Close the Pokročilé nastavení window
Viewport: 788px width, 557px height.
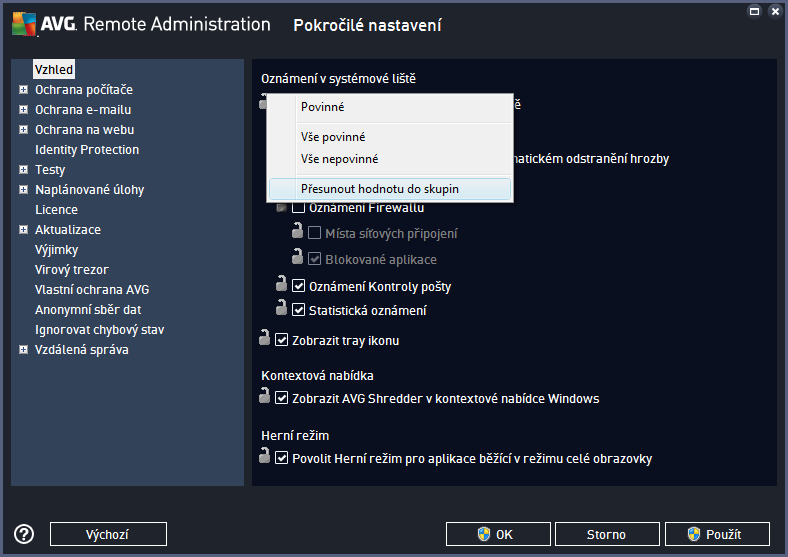click(775, 12)
